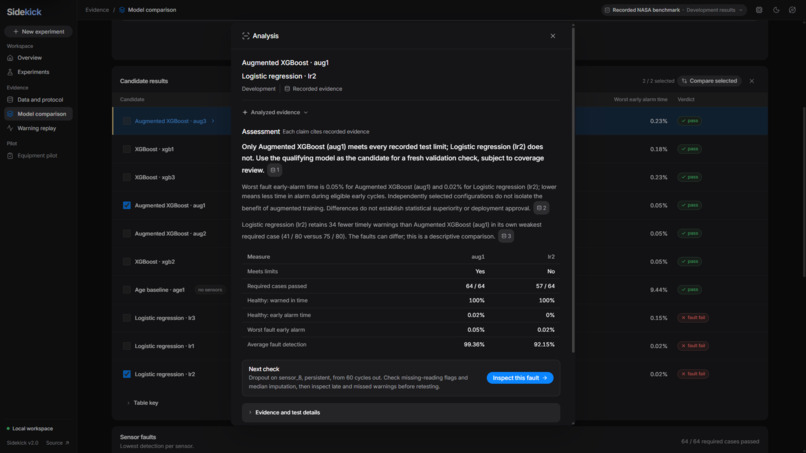Open the Source link in footer
Screen dimensions: 806x453
(x=57, y=443)
